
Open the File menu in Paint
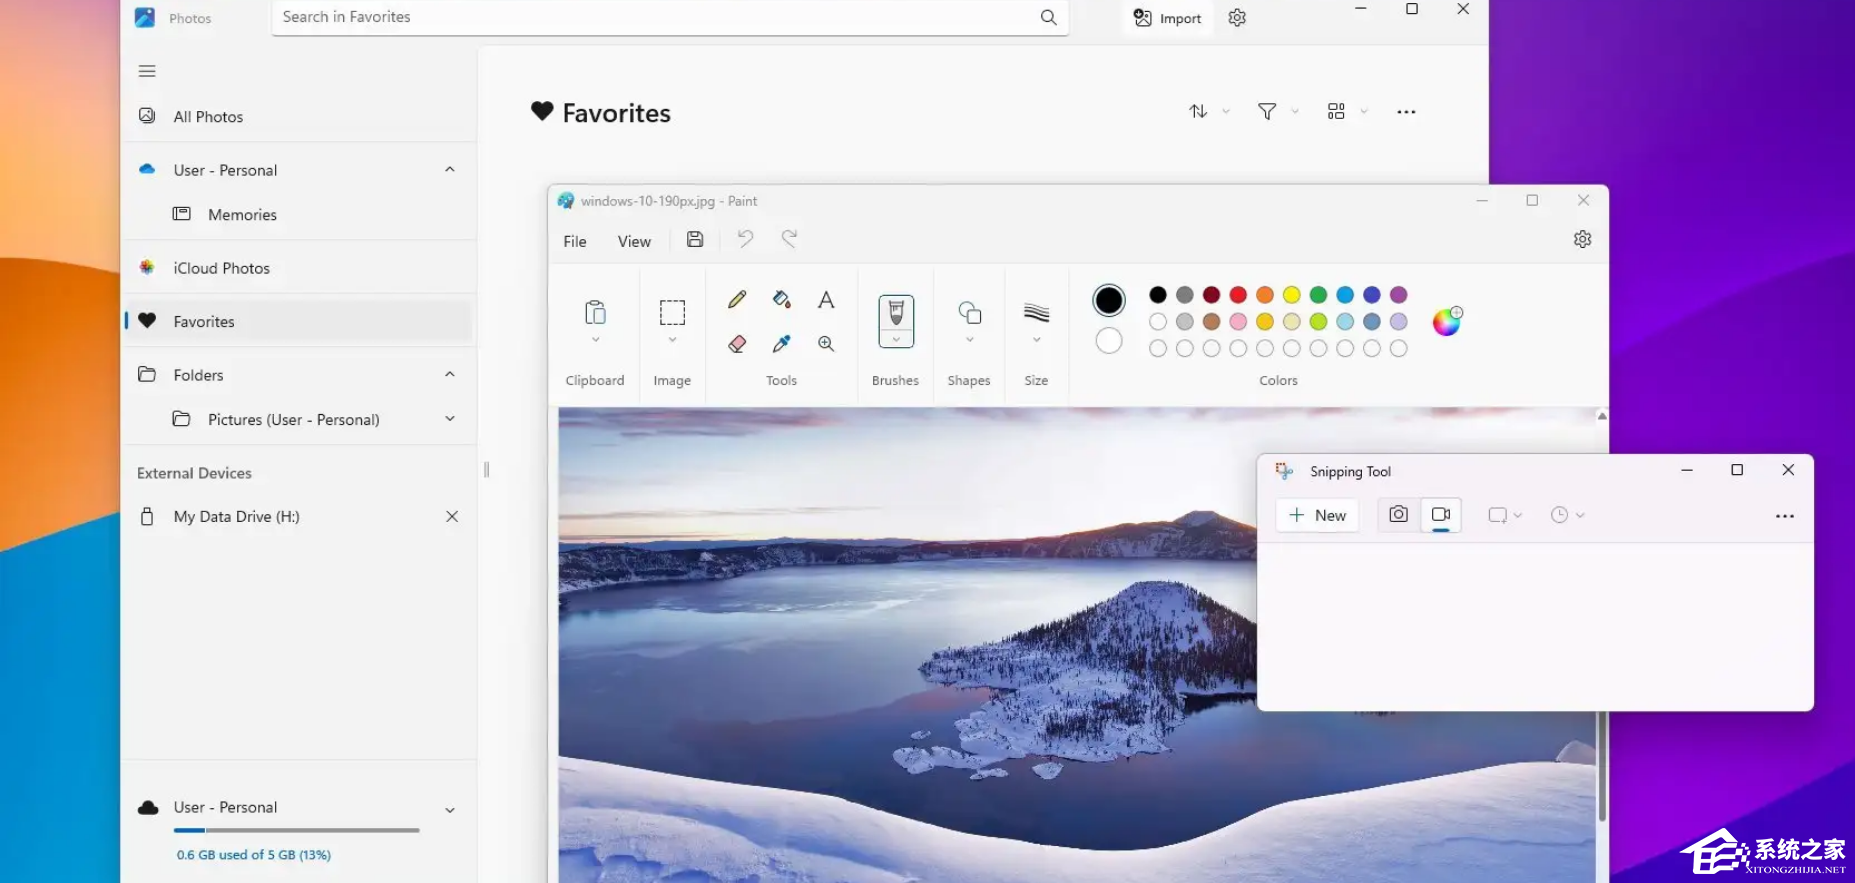(x=575, y=241)
